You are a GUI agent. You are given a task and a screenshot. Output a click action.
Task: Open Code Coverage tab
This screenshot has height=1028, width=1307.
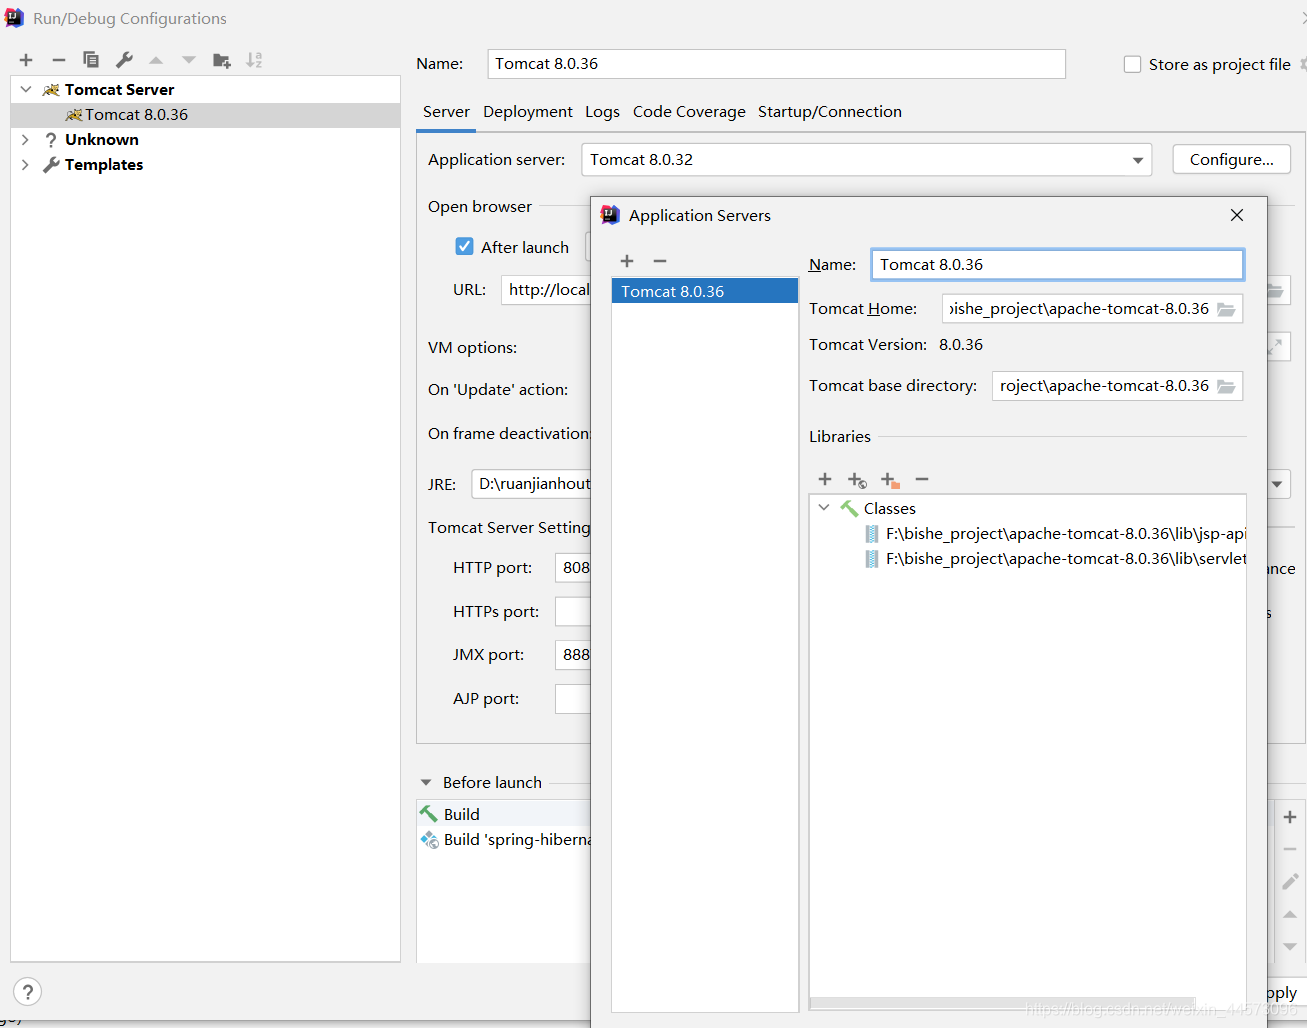[689, 112]
